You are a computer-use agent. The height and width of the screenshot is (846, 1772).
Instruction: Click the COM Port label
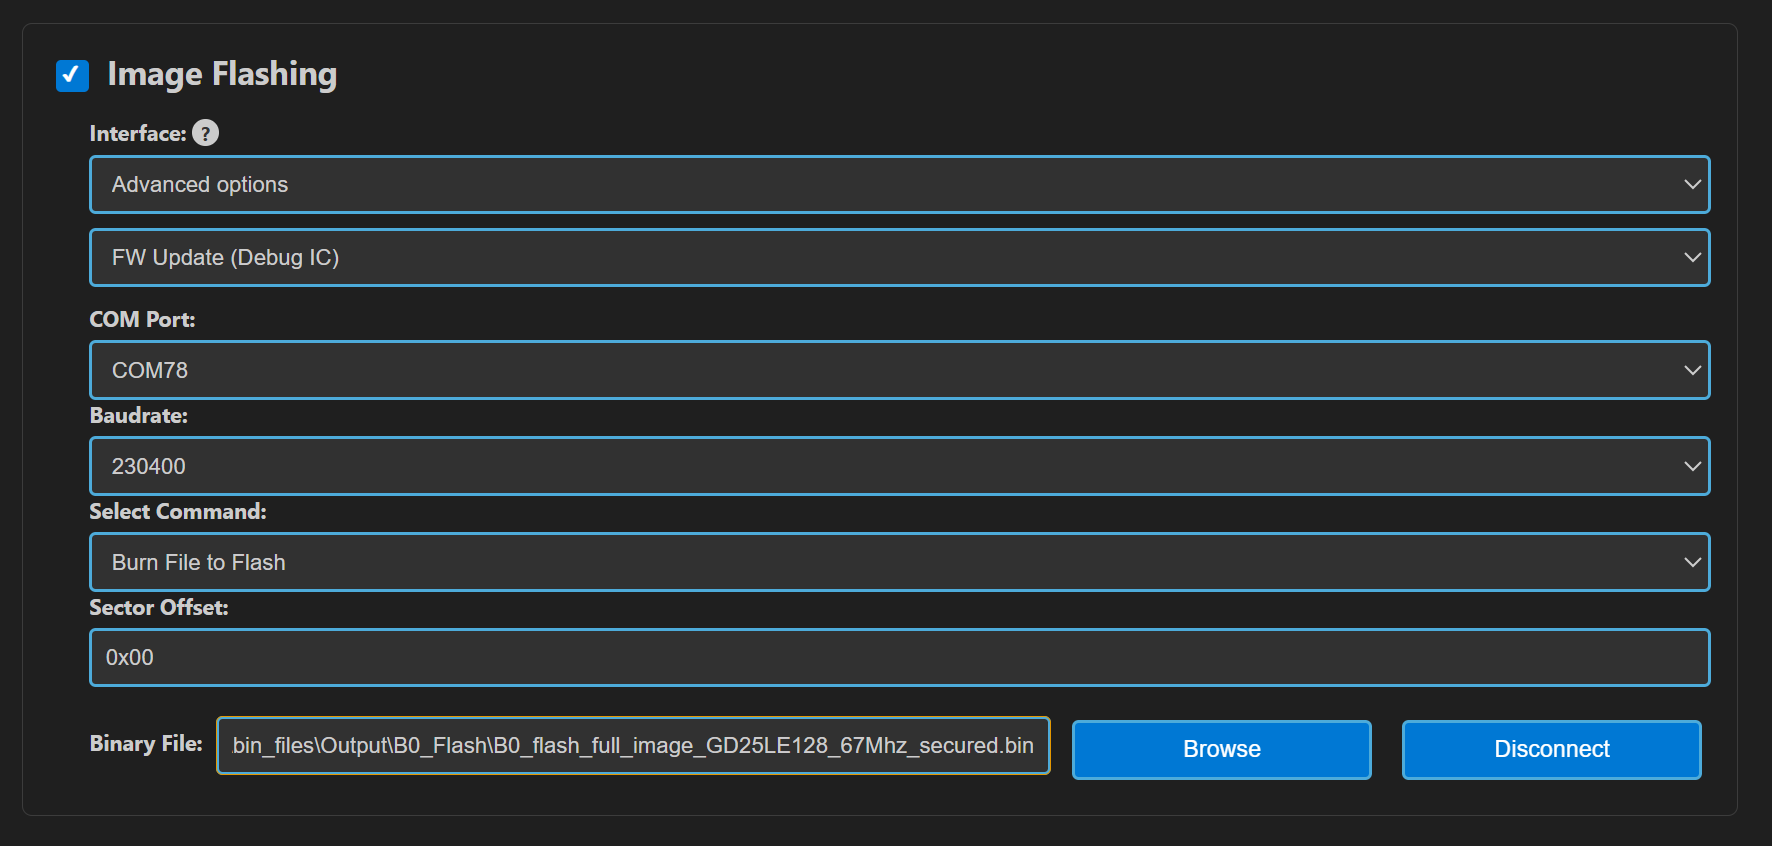pyautogui.click(x=142, y=320)
